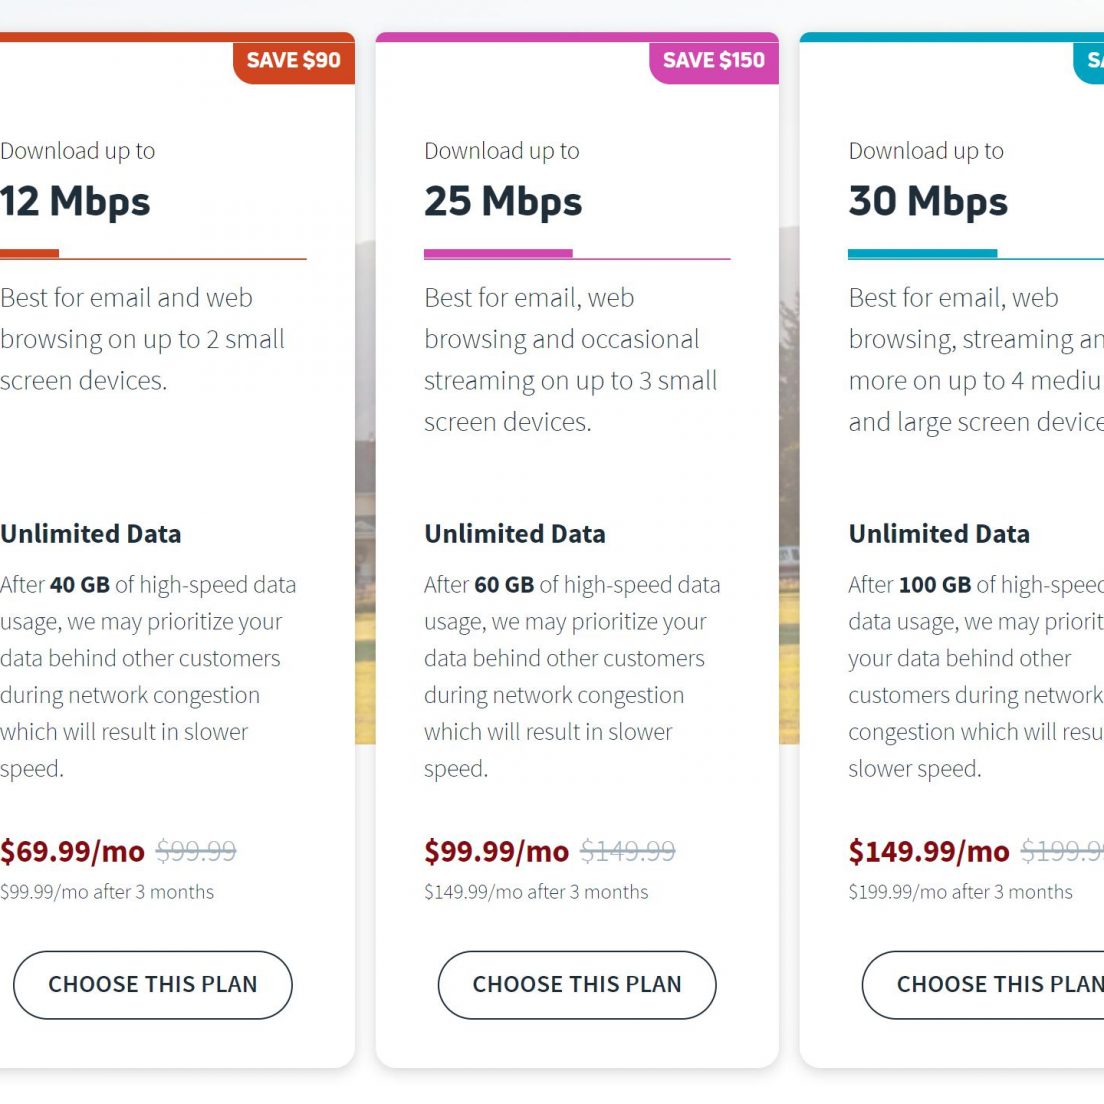Choose the 25 Mbps plan

[x=577, y=984]
